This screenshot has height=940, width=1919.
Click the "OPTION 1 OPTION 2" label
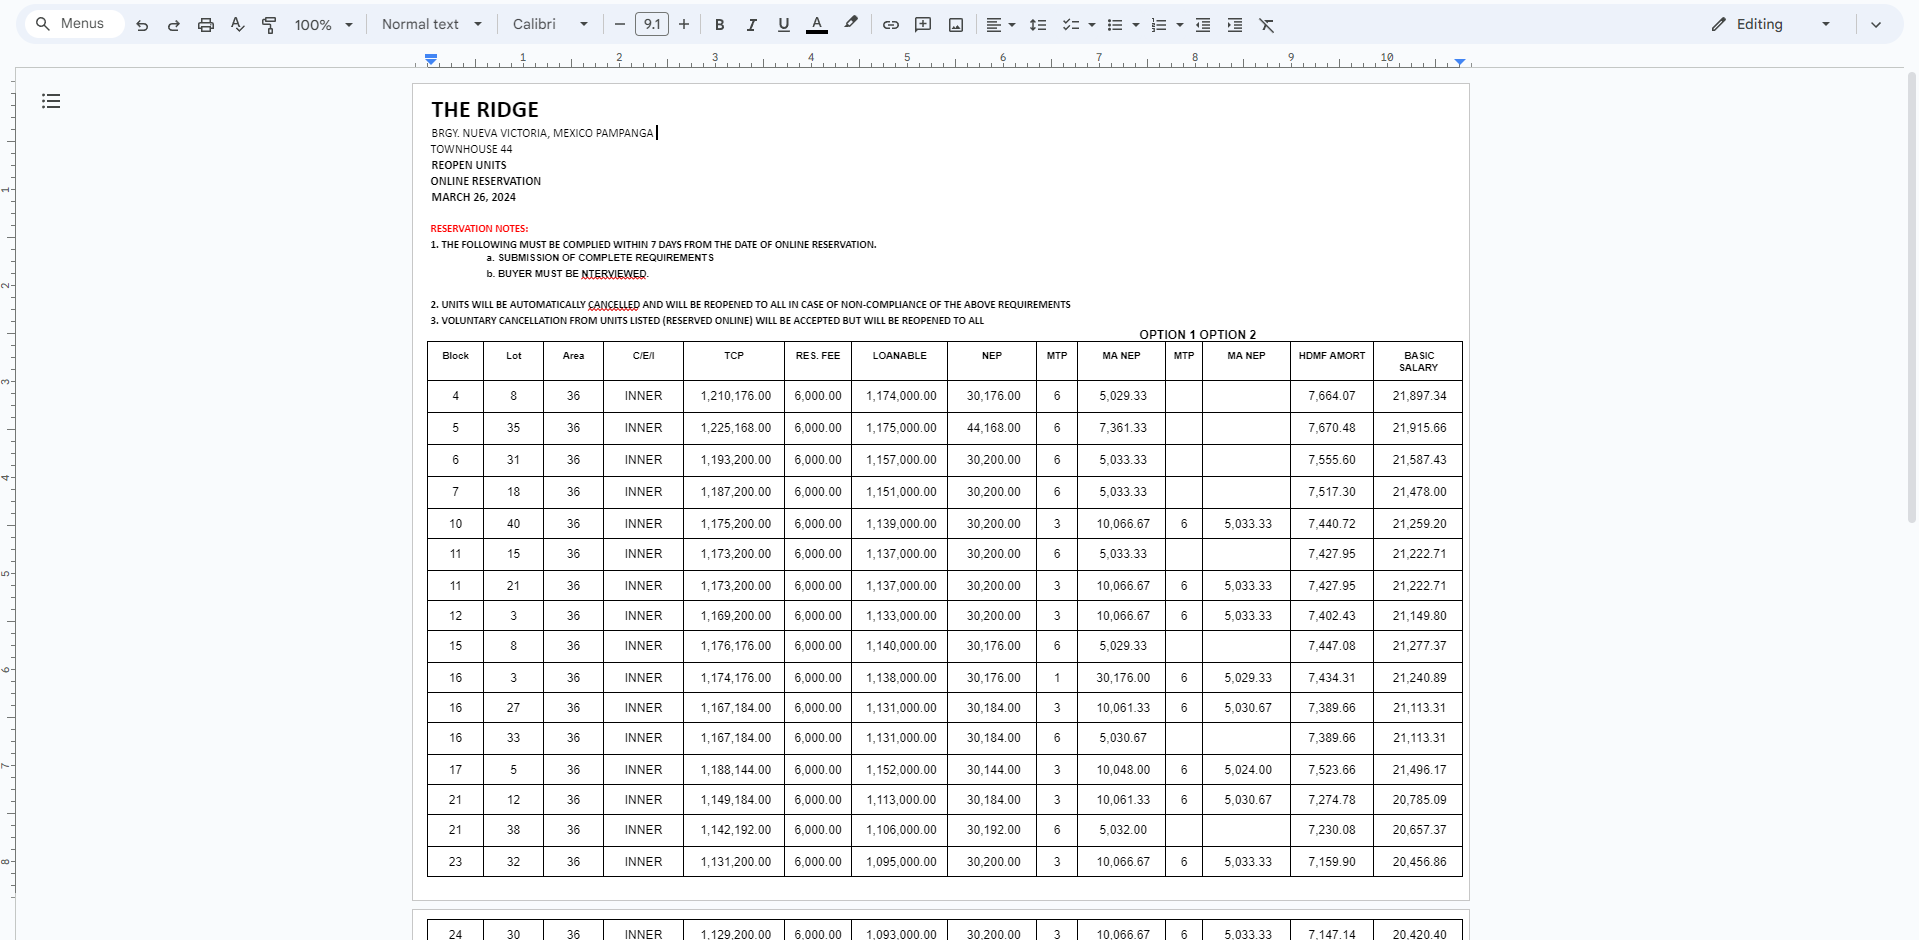pyautogui.click(x=1198, y=335)
